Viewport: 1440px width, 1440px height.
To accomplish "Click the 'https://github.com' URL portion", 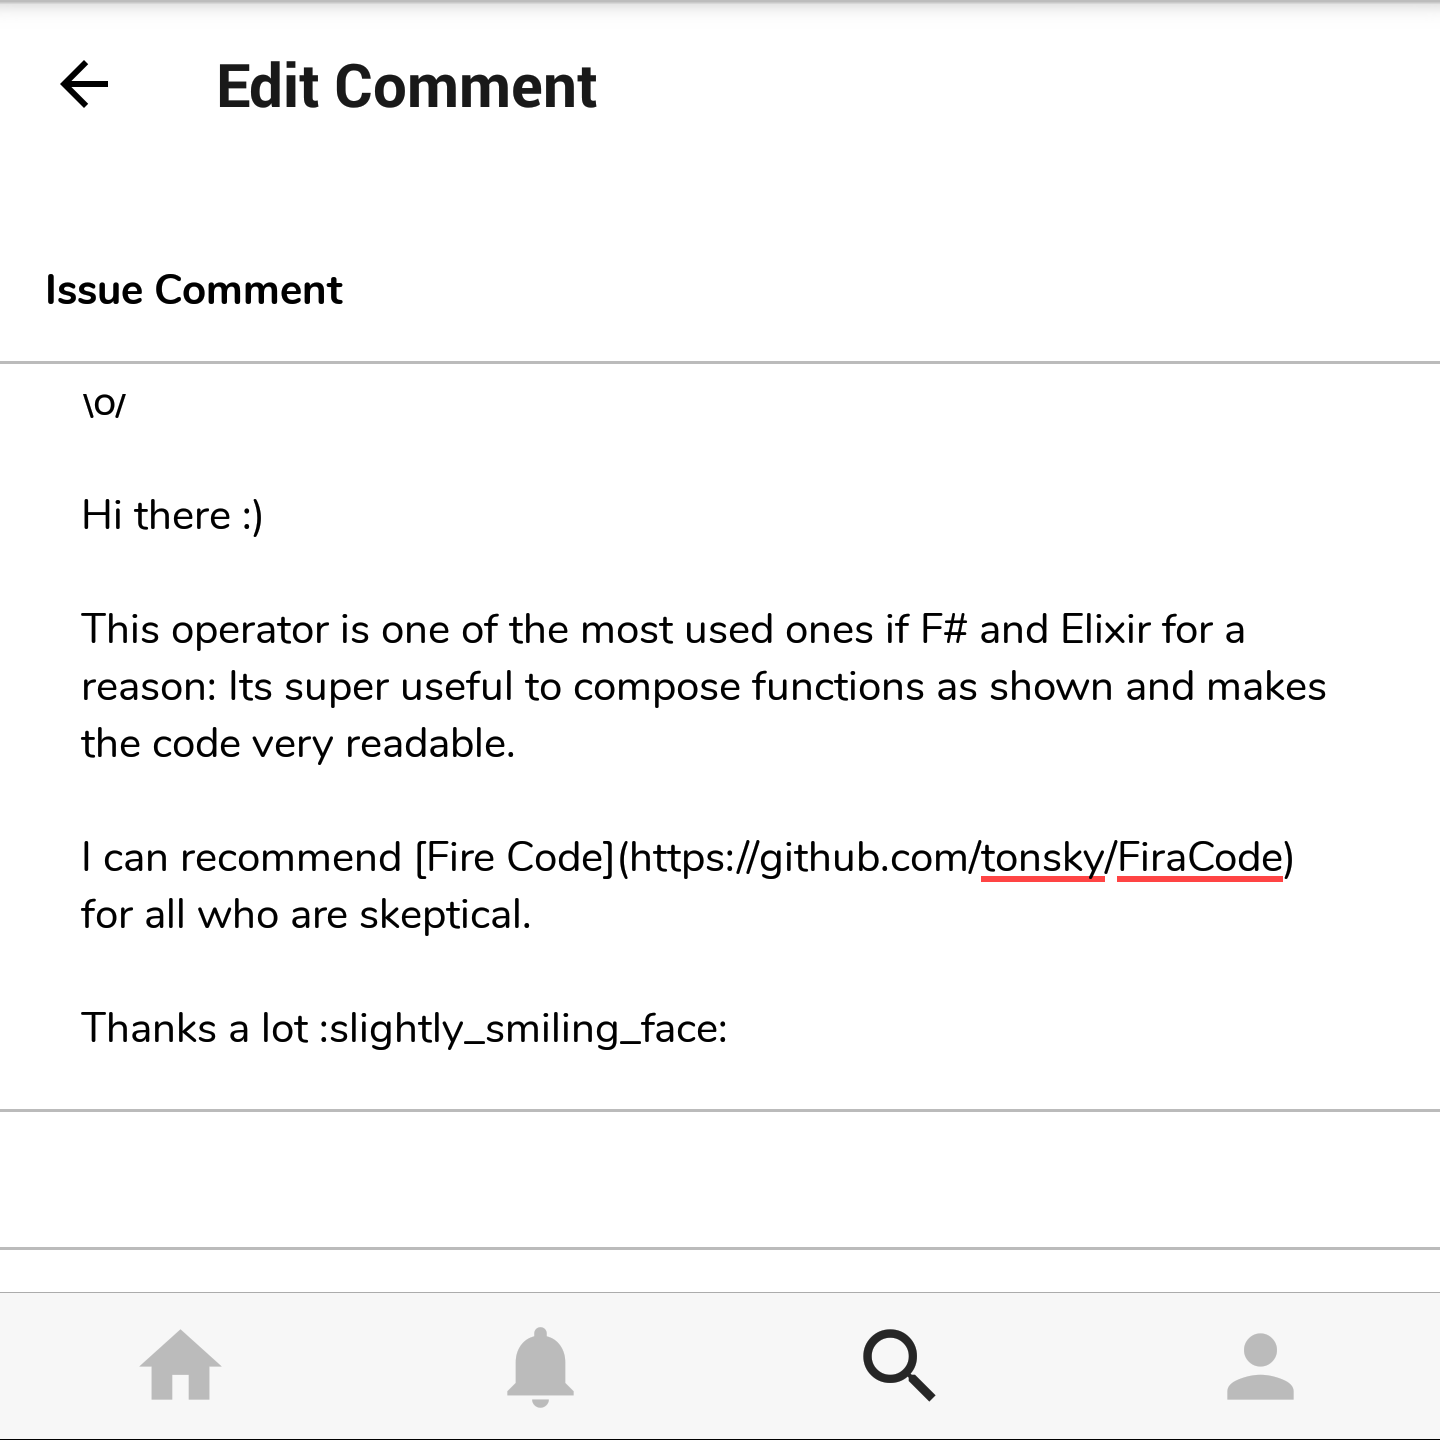I will click(x=800, y=858).
